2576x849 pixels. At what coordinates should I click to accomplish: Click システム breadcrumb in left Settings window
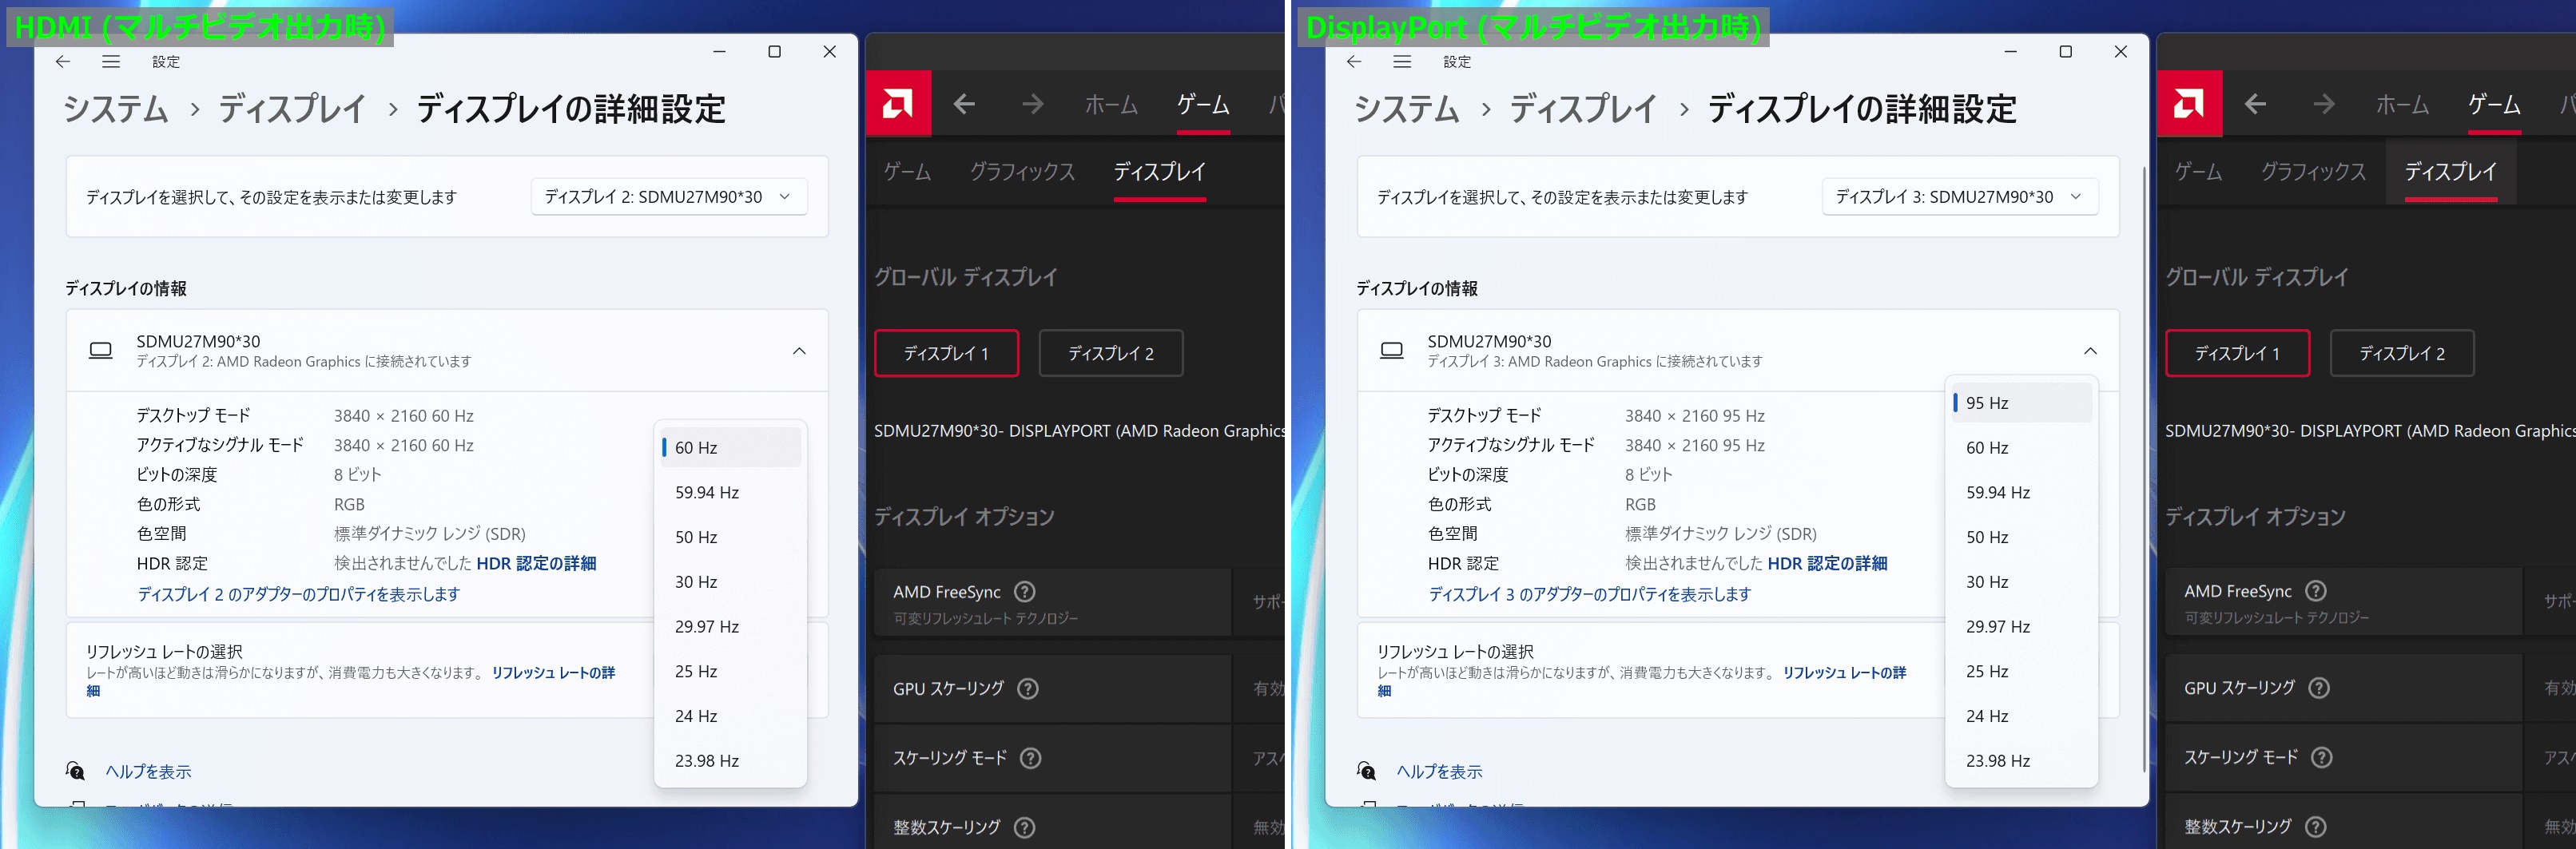tap(116, 109)
